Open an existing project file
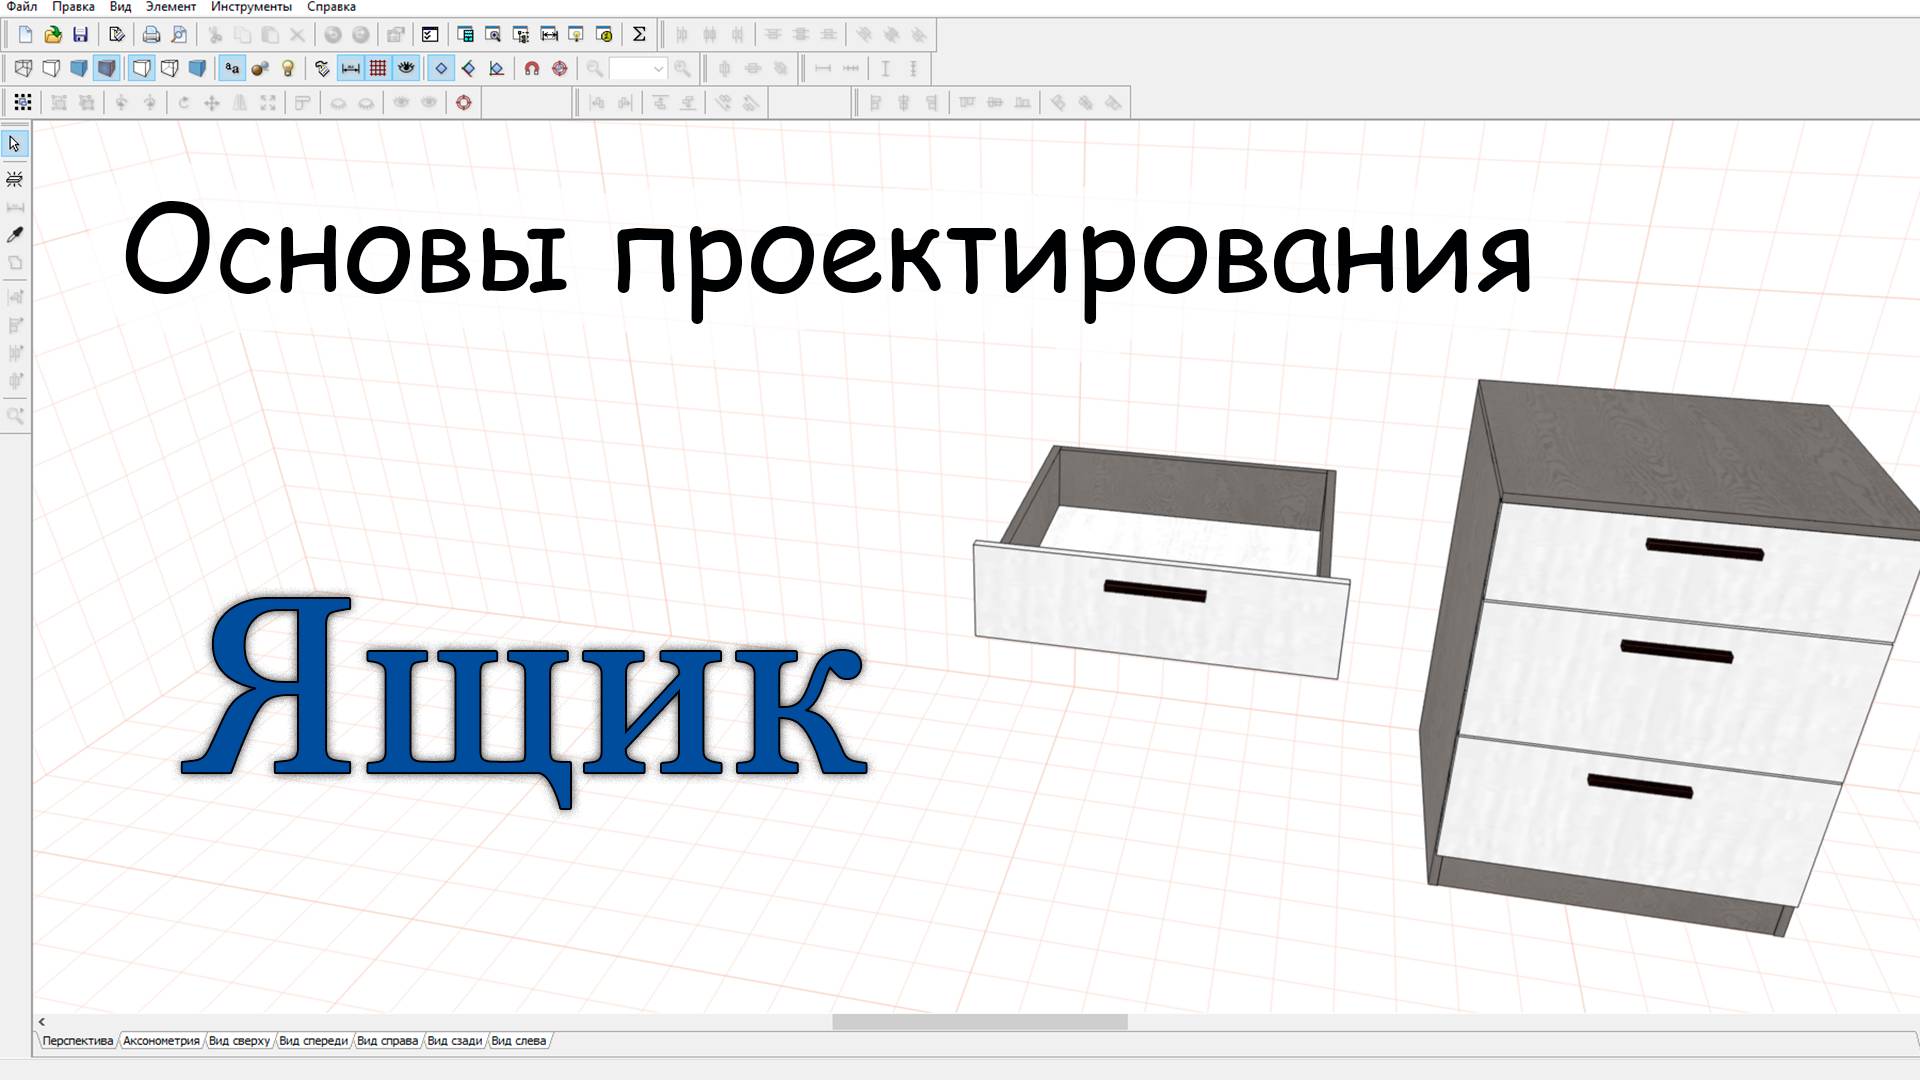 tap(53, 35)
